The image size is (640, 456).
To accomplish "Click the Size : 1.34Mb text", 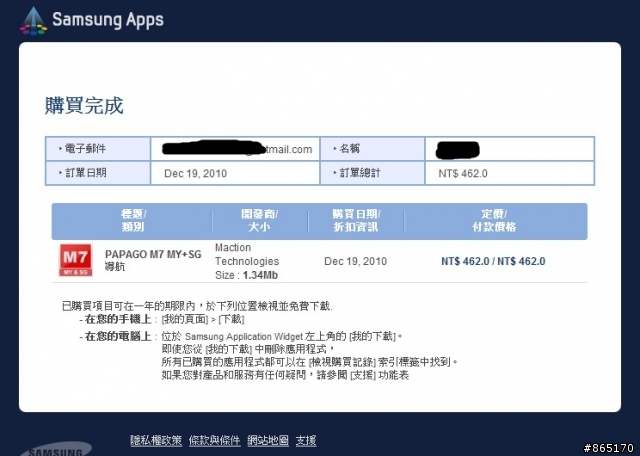I will click(246, 275).
